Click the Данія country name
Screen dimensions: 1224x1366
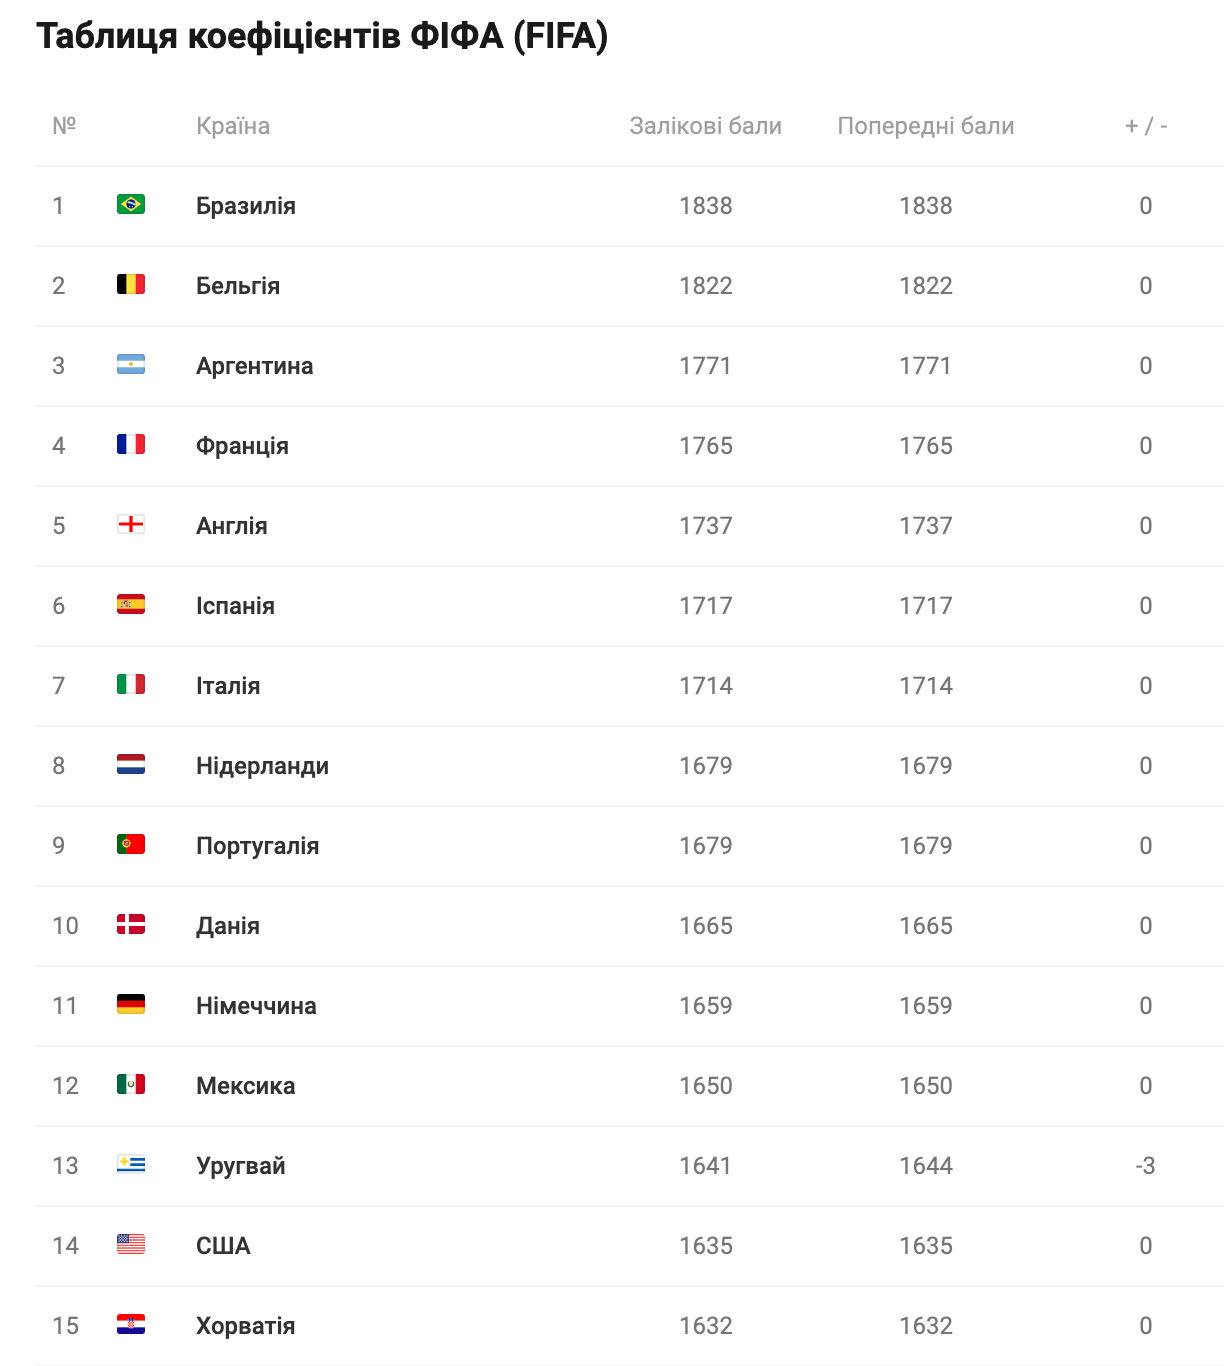pos(228,926)
